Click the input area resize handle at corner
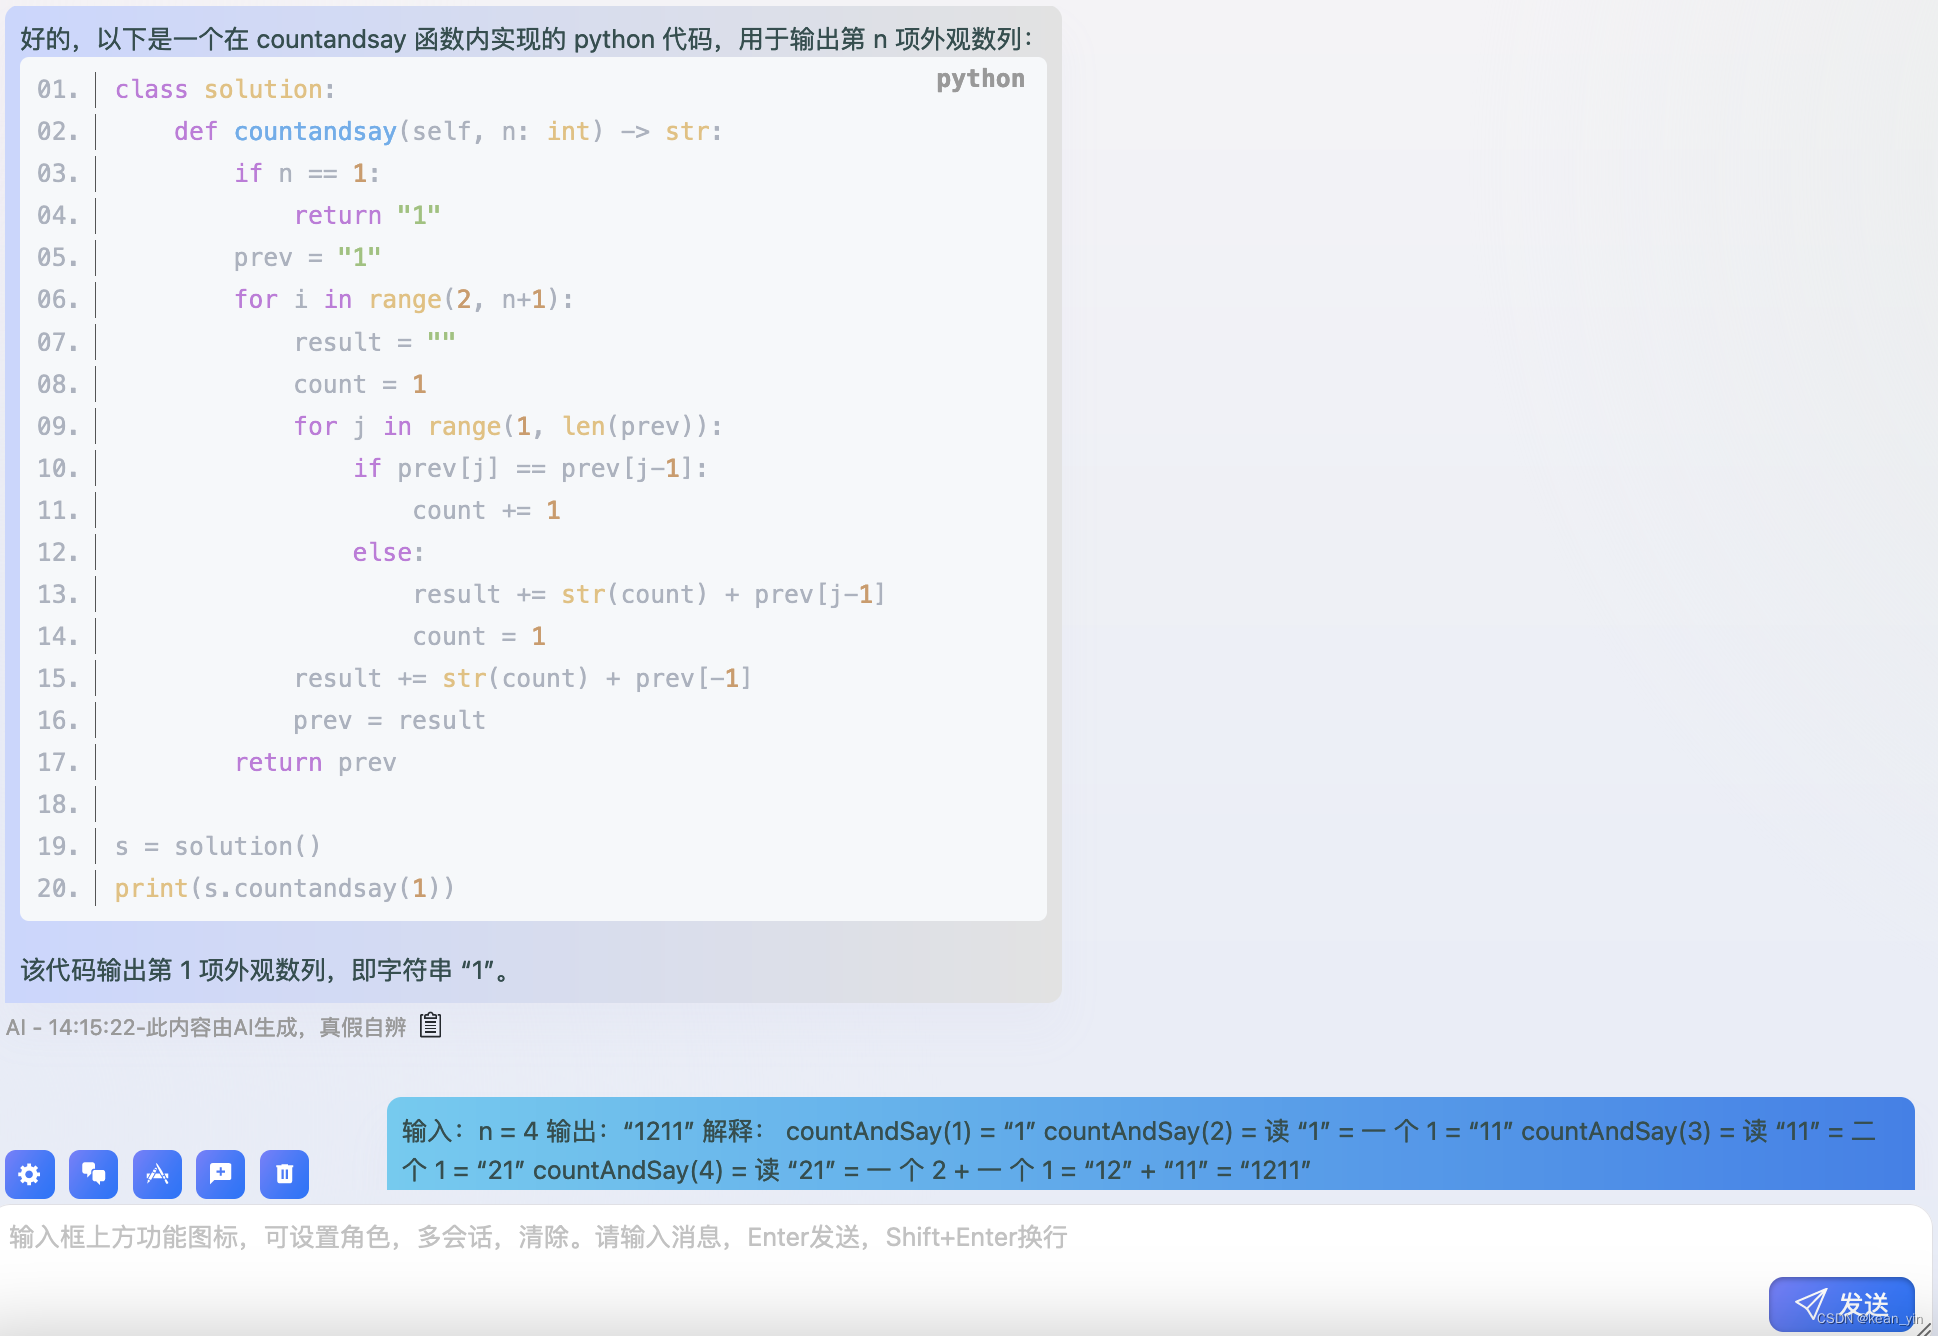 [x=1924, y=1328]
